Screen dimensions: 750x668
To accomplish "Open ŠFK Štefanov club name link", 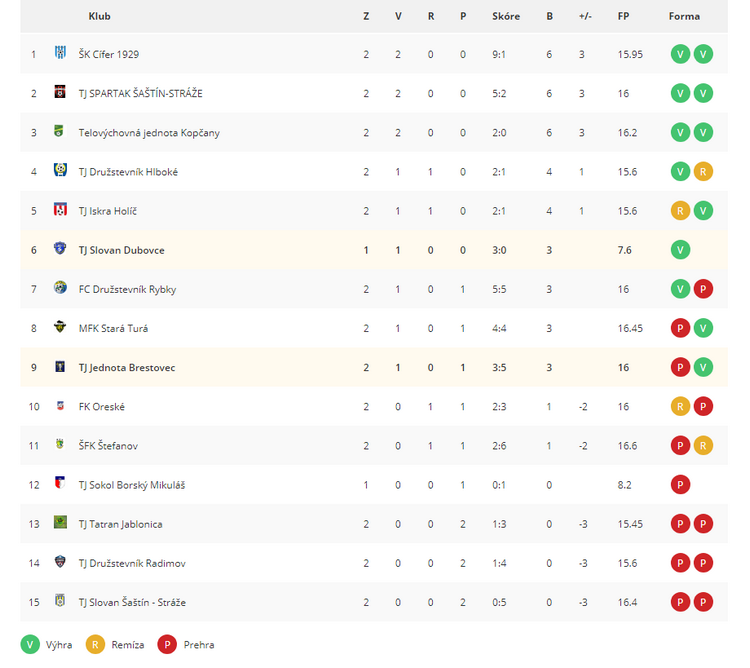I will tap(108, 446).
